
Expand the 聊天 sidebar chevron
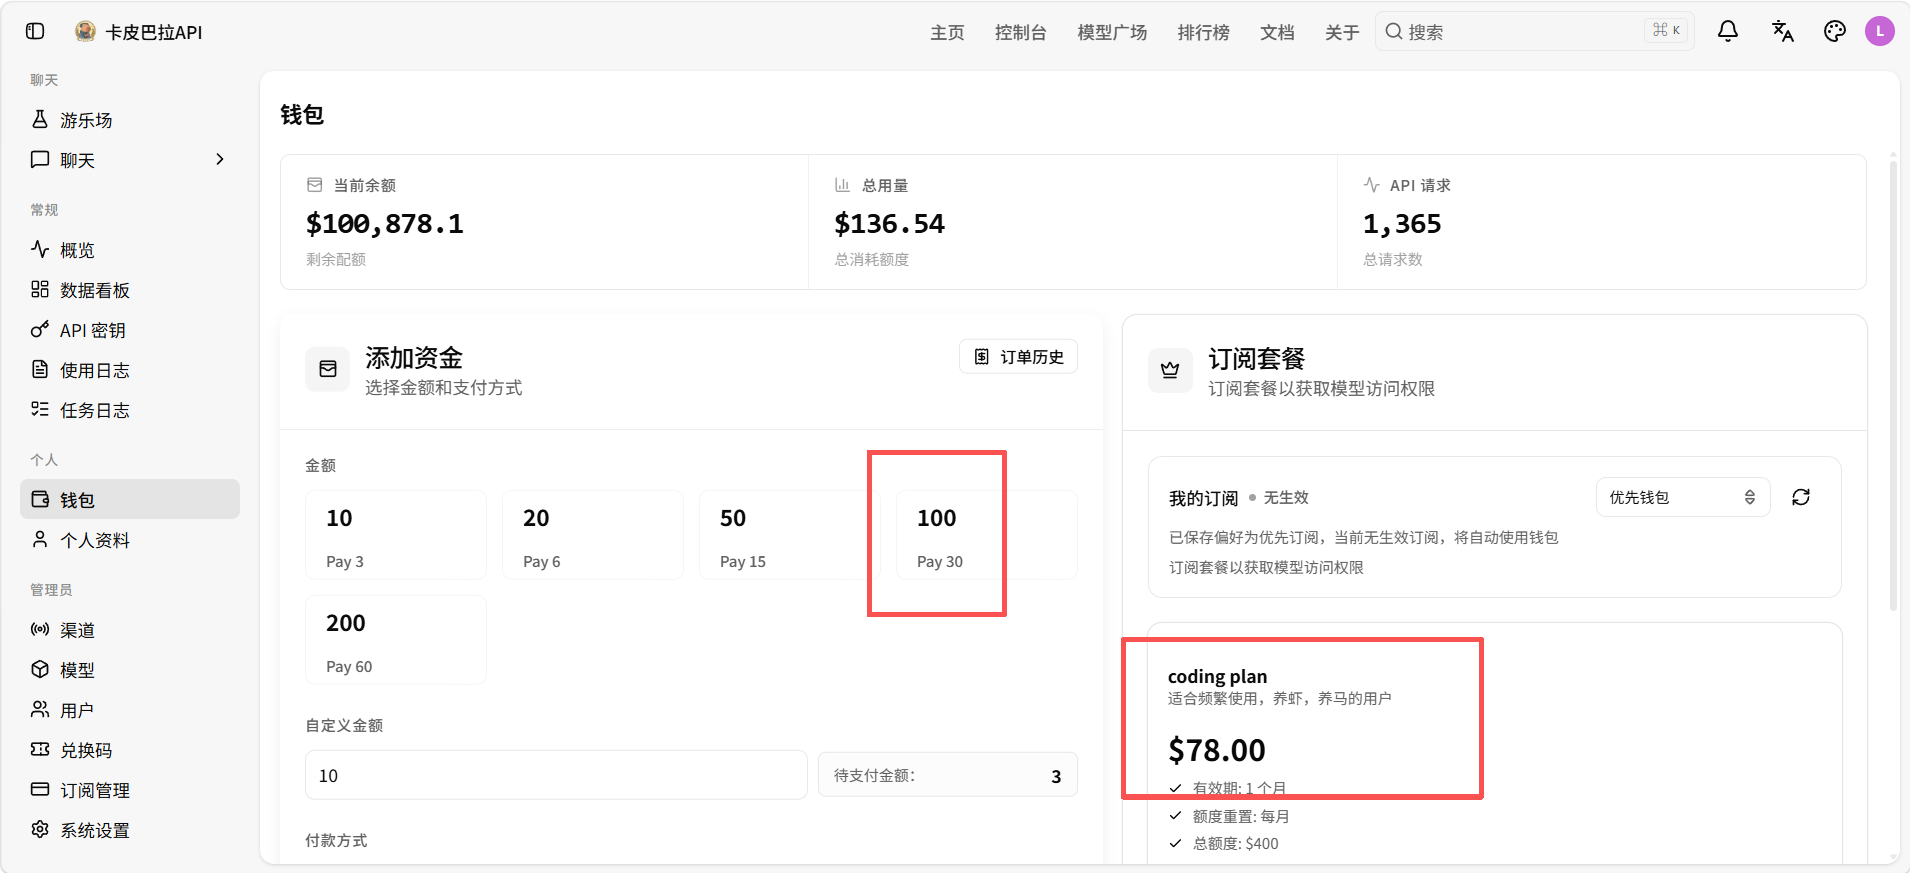click(220, 159)
